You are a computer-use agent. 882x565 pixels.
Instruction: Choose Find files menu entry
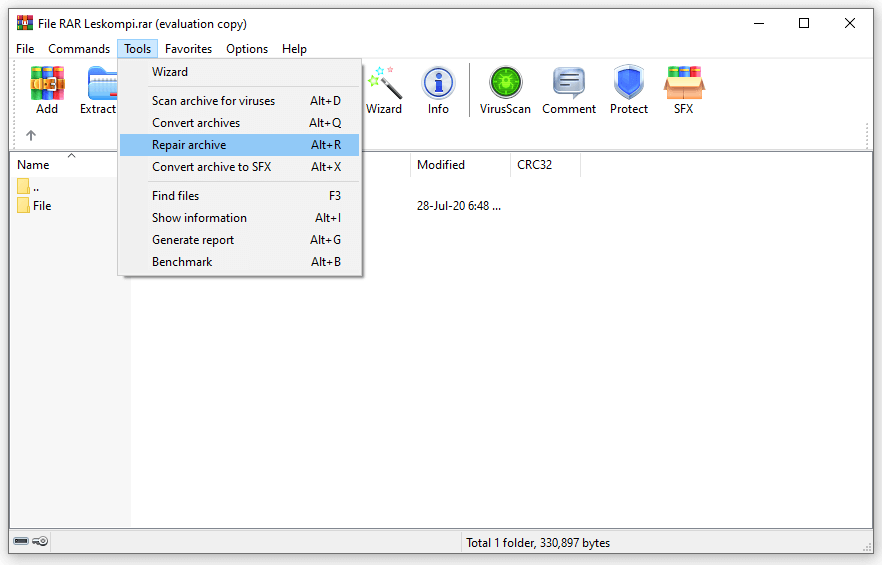pos(240,196)
